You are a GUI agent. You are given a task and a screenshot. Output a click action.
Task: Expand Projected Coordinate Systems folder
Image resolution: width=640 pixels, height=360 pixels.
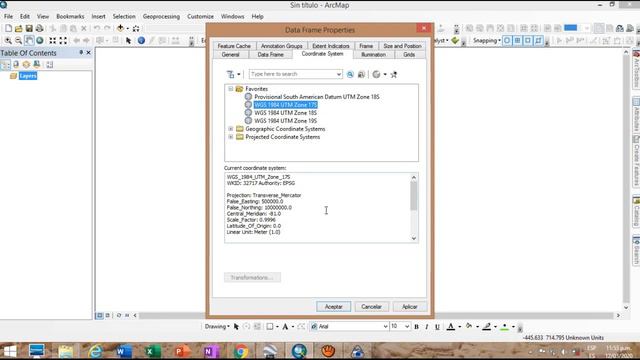point(231,137)
